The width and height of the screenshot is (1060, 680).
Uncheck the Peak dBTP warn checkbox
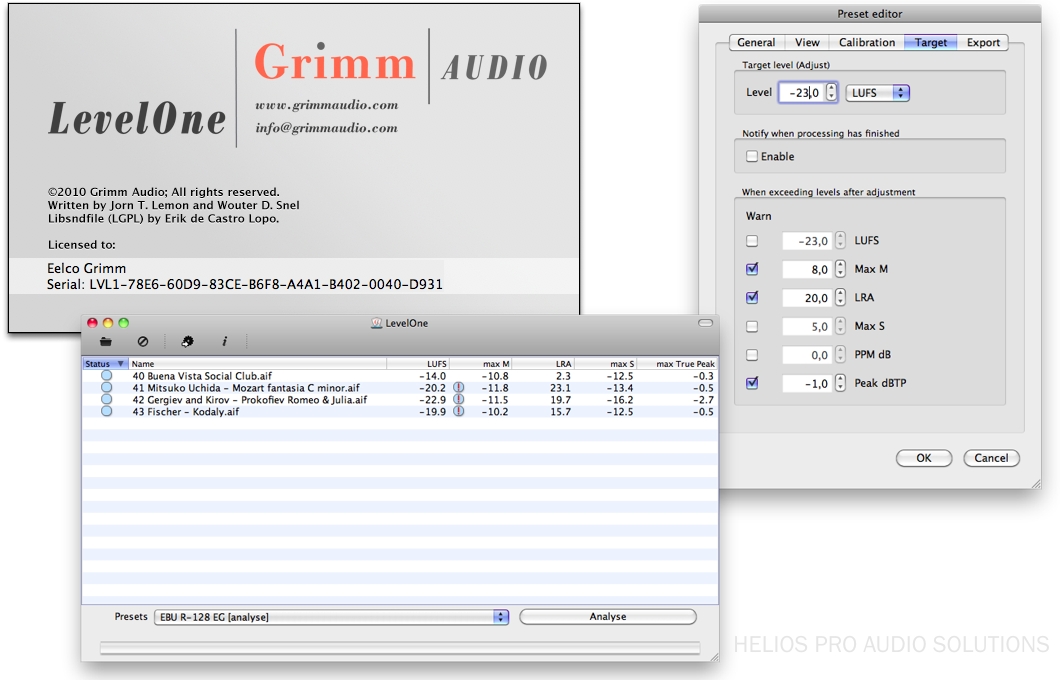click(752, 383)
